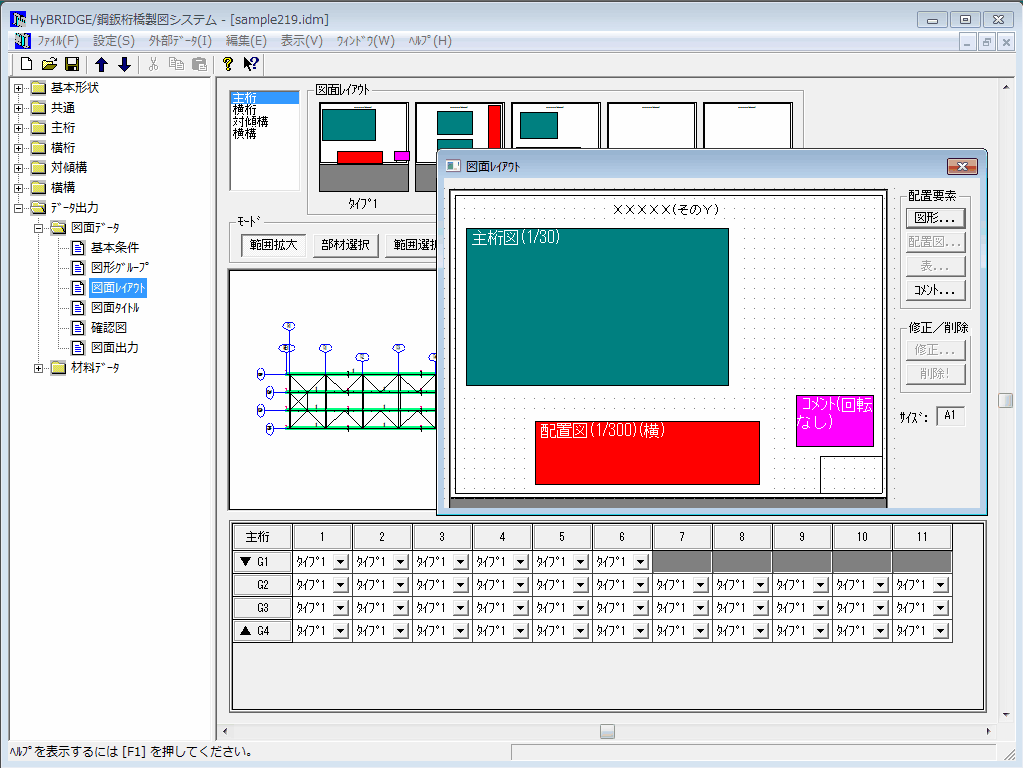Click the Open folder toolbar icon
This screenshot has width=1023, height=768.
pyautogui.click(x=49, y=64)
